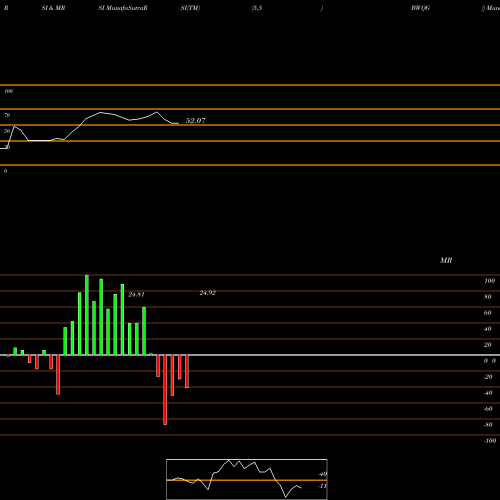
Task: Select the longest red histogram bar
Action: click(x=165, y=390)
